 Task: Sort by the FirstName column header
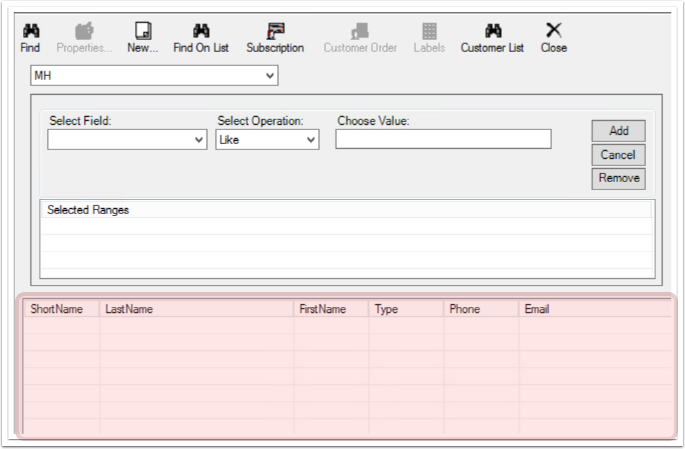pyautogui.click(x=331, y=309)
